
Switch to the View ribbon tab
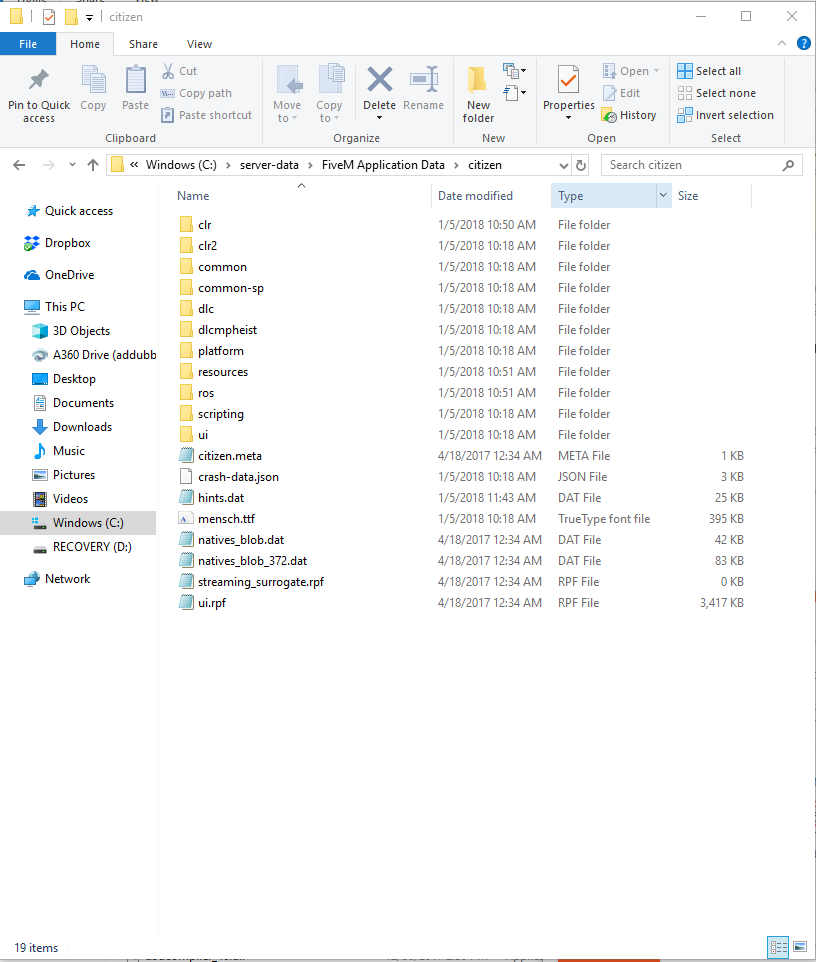[x=199, y=44]
